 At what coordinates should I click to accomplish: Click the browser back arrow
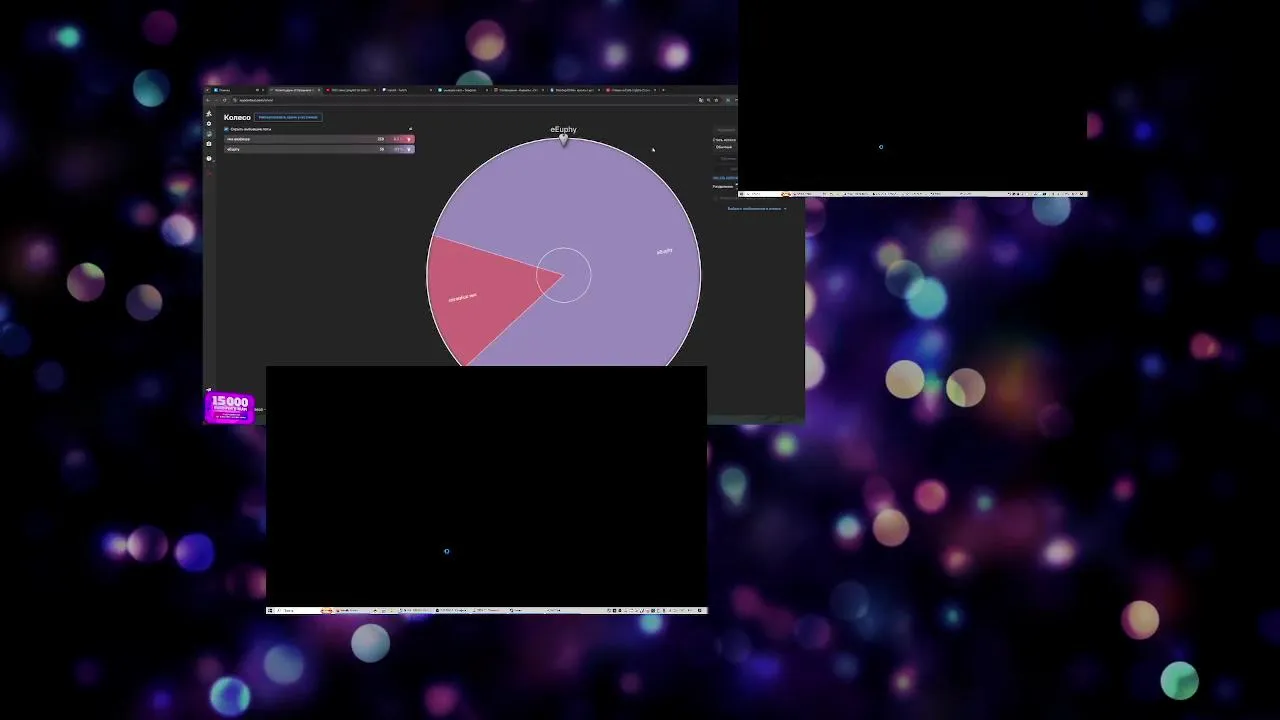pos(208,100)
